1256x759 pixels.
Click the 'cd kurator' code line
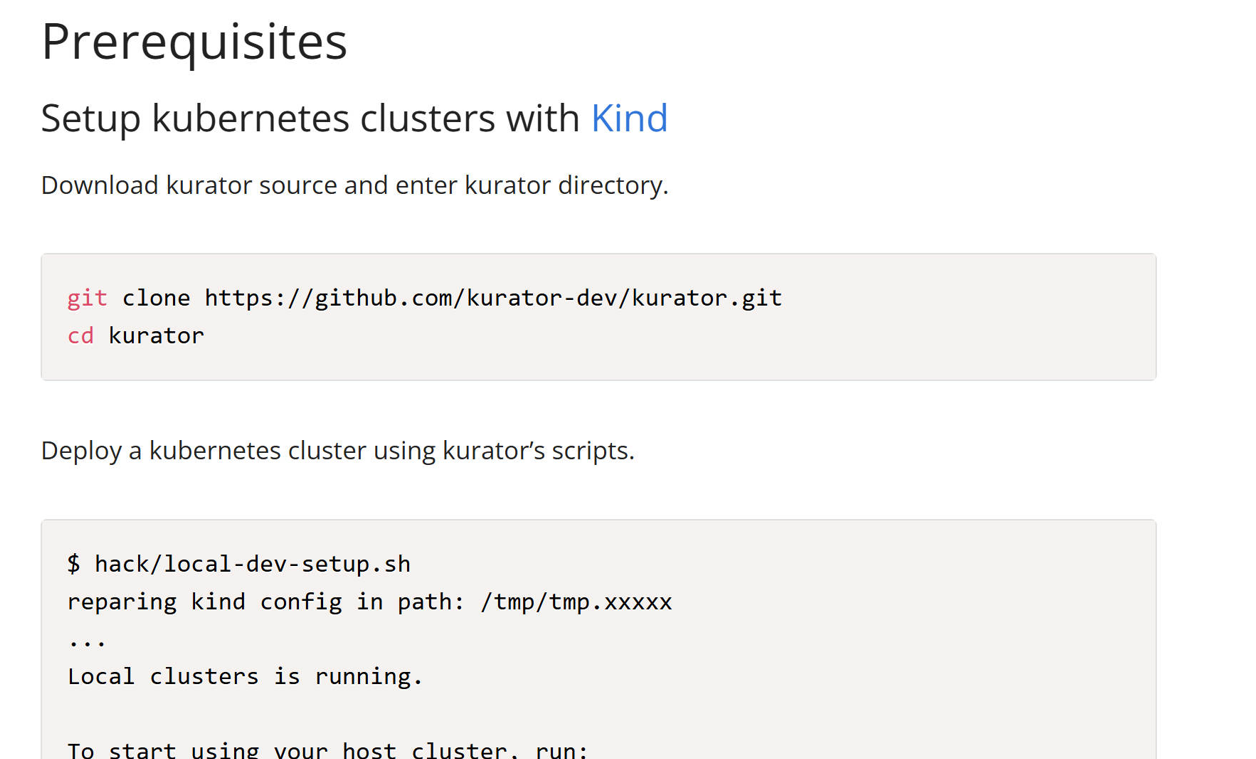pyautogui.click(x=135, y=335)
